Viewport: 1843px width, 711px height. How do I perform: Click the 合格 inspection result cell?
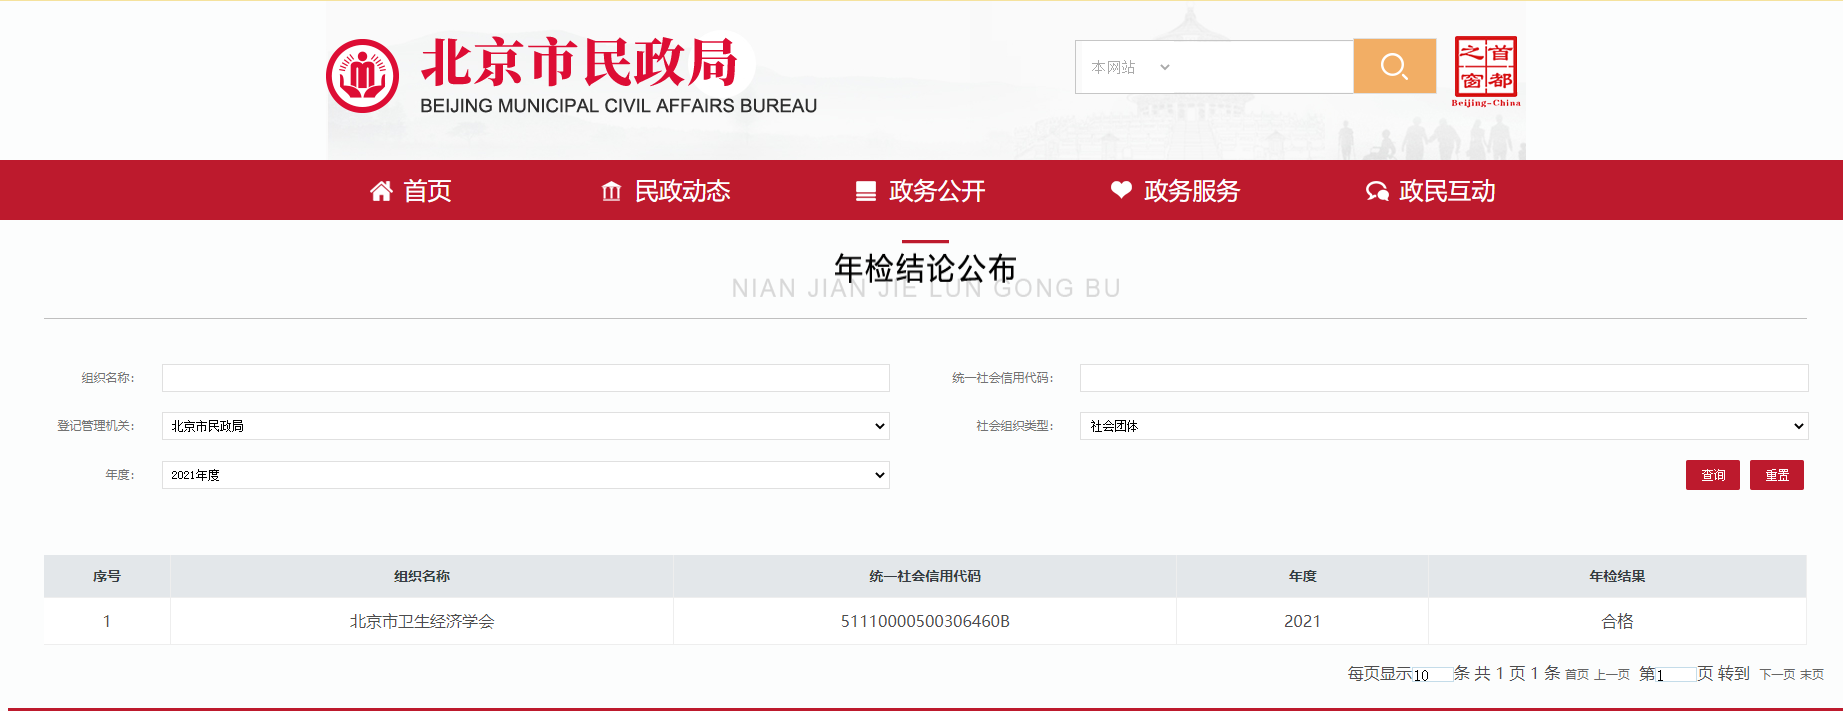tap(1617, 621)
